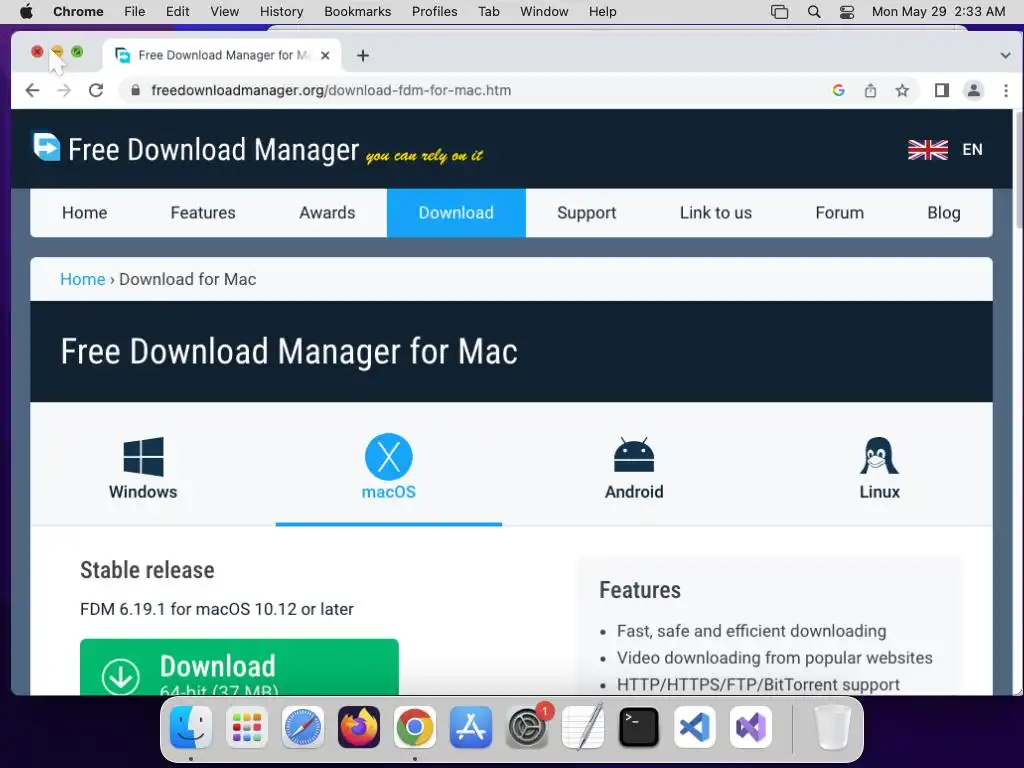The width and height of the screenshot is (1024, 768).
Task: Click the lock icon in address bar
Action: click(135, 91)
